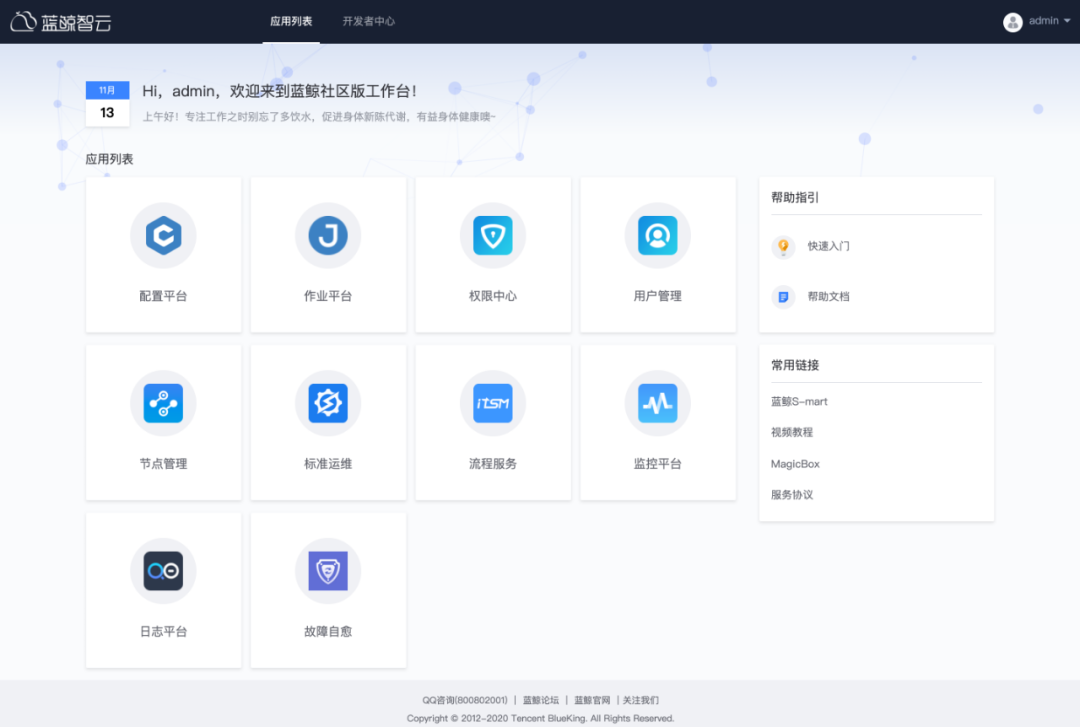Click the Hi, admin welcome heading
This screenshot has height=727, width=1080.
point(279,91)
